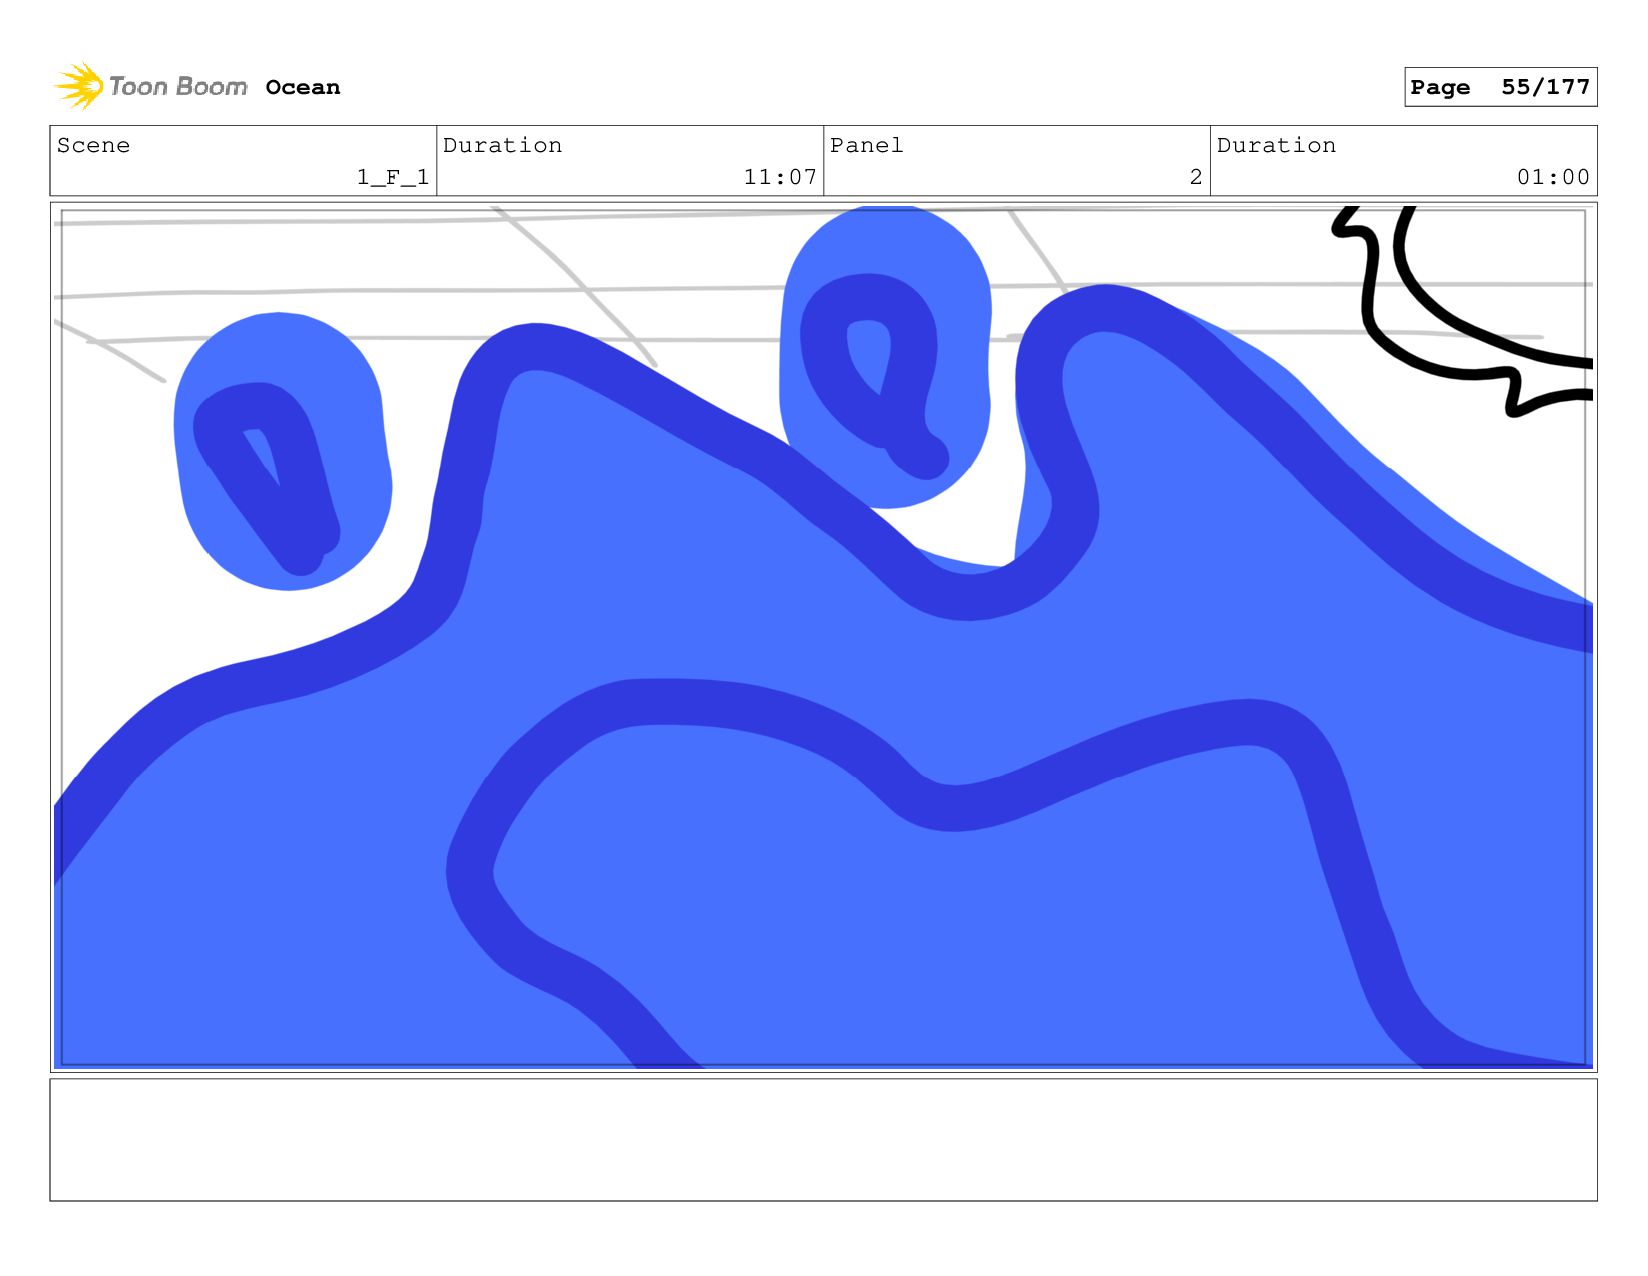Click the 'Panel' header label
Image resolution: width=1648 pixels, height=1276 pixels.
point(866,145)
